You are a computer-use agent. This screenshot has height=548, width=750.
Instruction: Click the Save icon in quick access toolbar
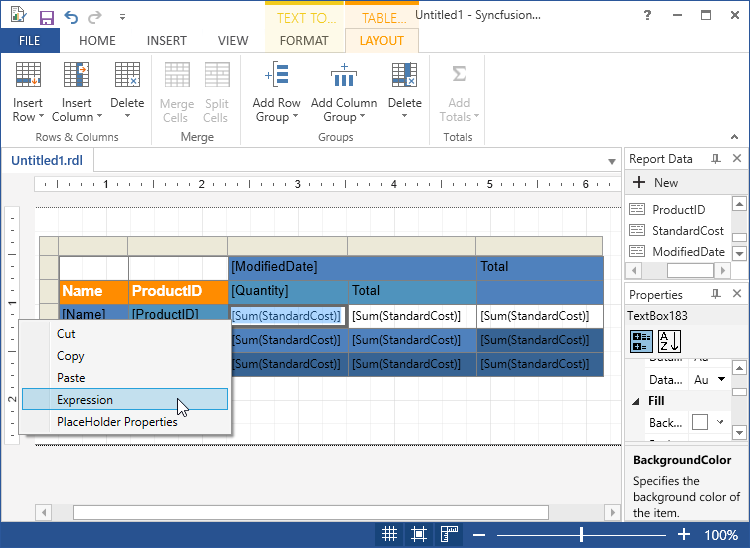point(47,17)
